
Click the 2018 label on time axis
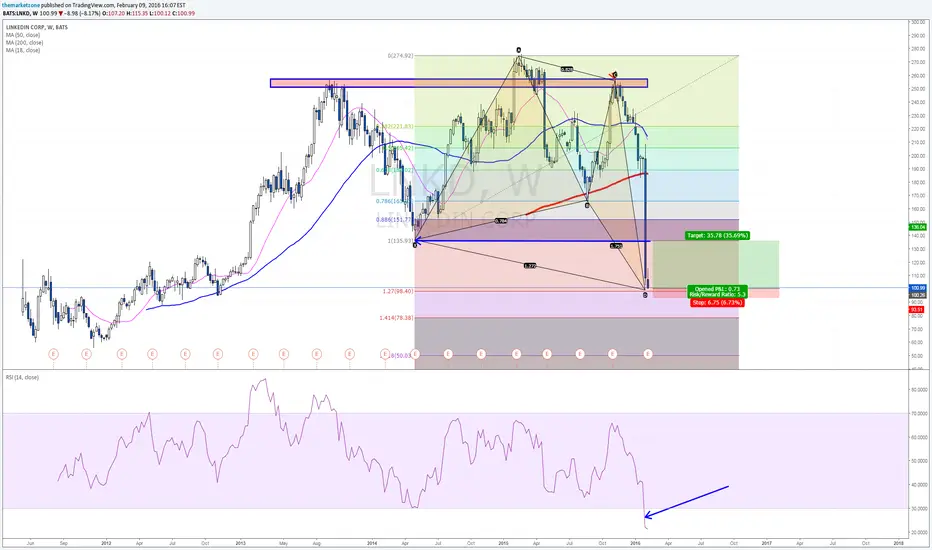(898, 543)
